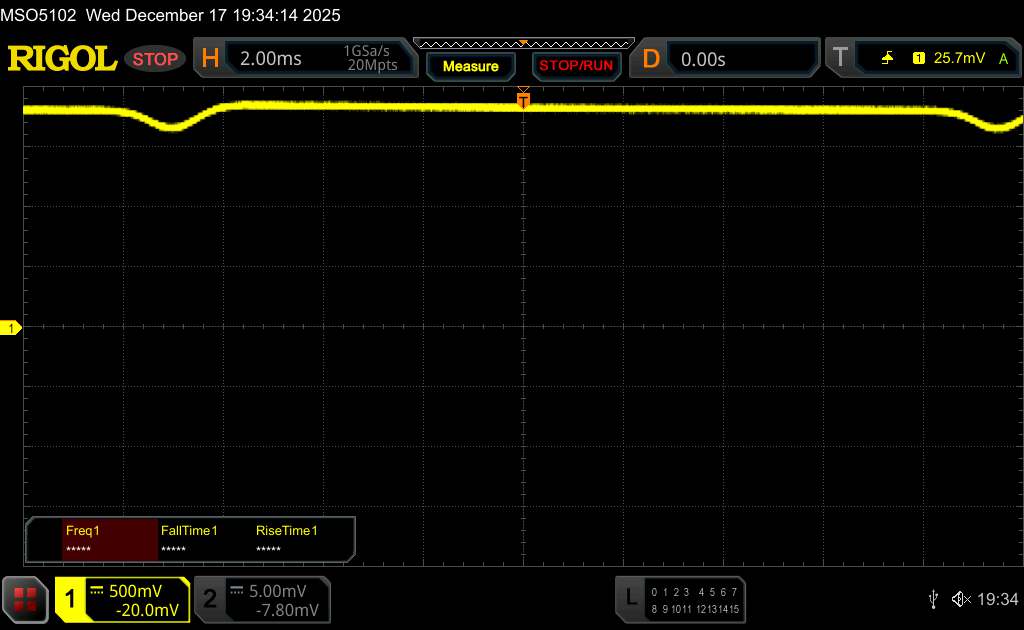This screenshot has height=630, width=1024.
Task: Select channel 1 500mV vertical scale
Action: pyautogui.click(x=135, y=591)
